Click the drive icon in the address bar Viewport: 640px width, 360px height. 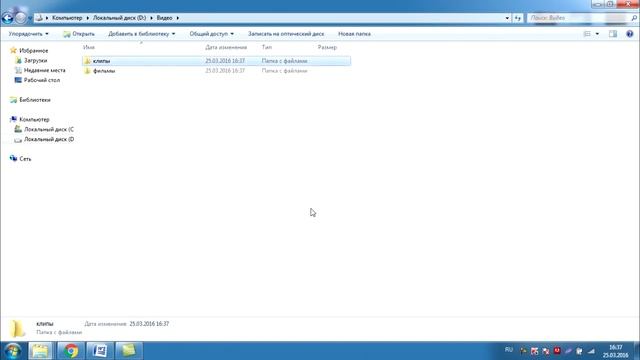click(39, 18)
